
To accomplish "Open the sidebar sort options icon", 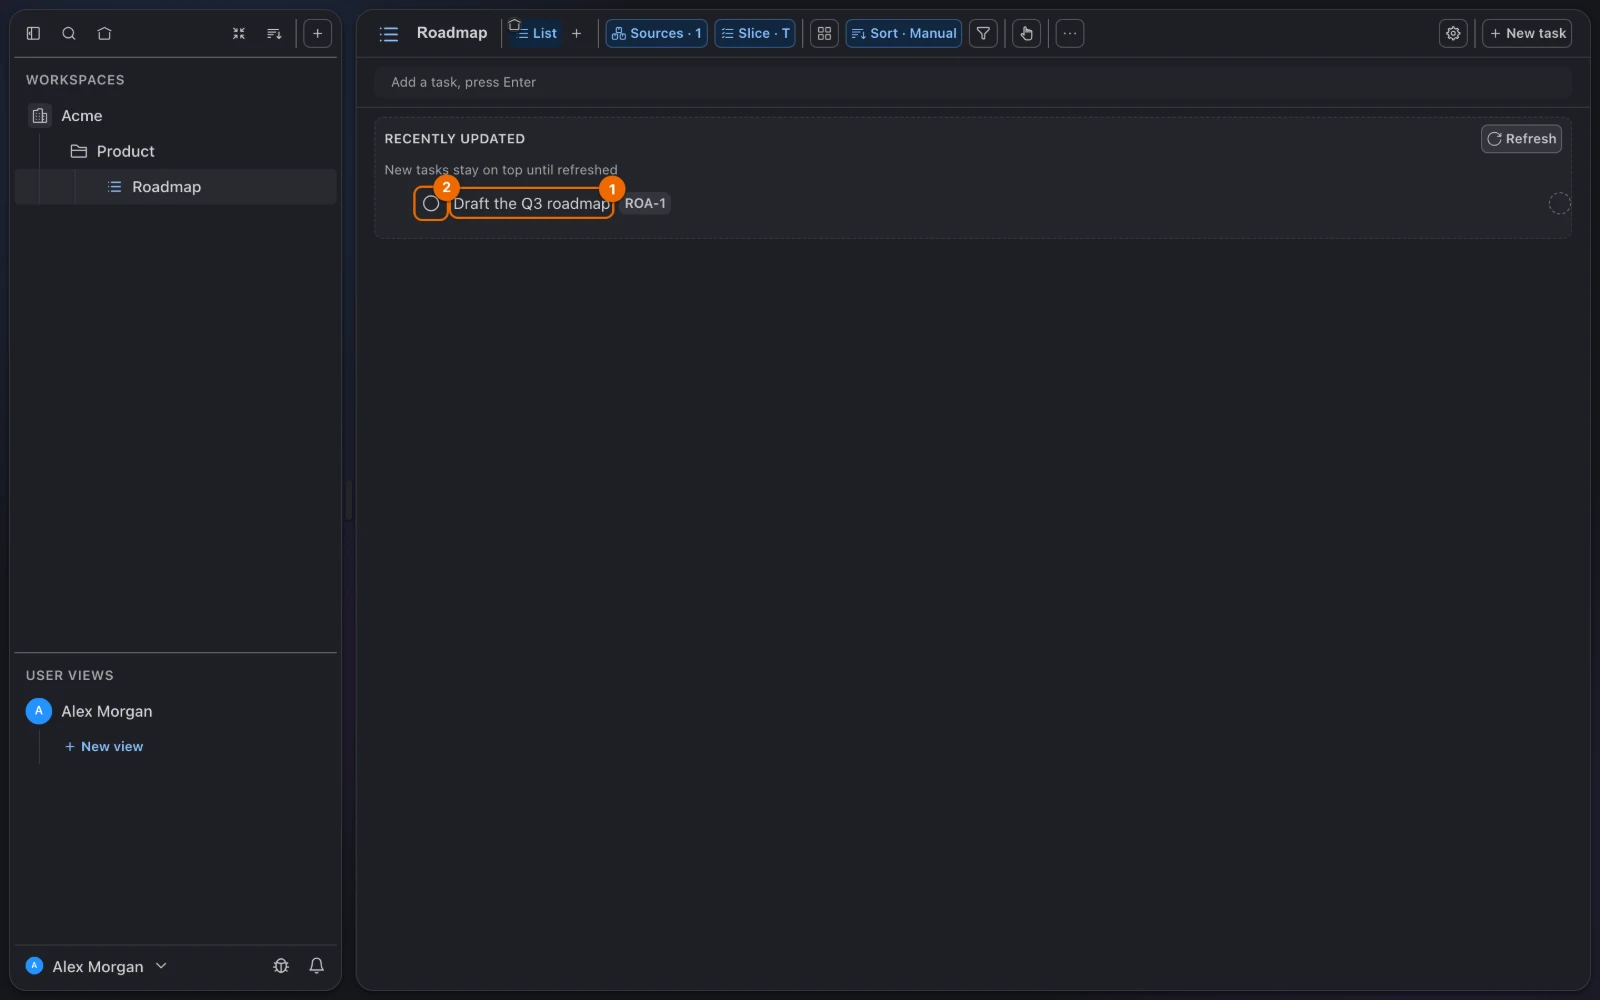I will coord(274,33).
